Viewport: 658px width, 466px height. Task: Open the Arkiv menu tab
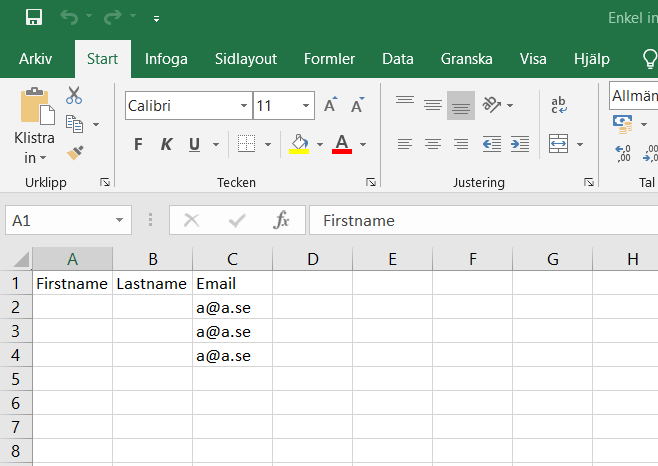click(36, 59)
